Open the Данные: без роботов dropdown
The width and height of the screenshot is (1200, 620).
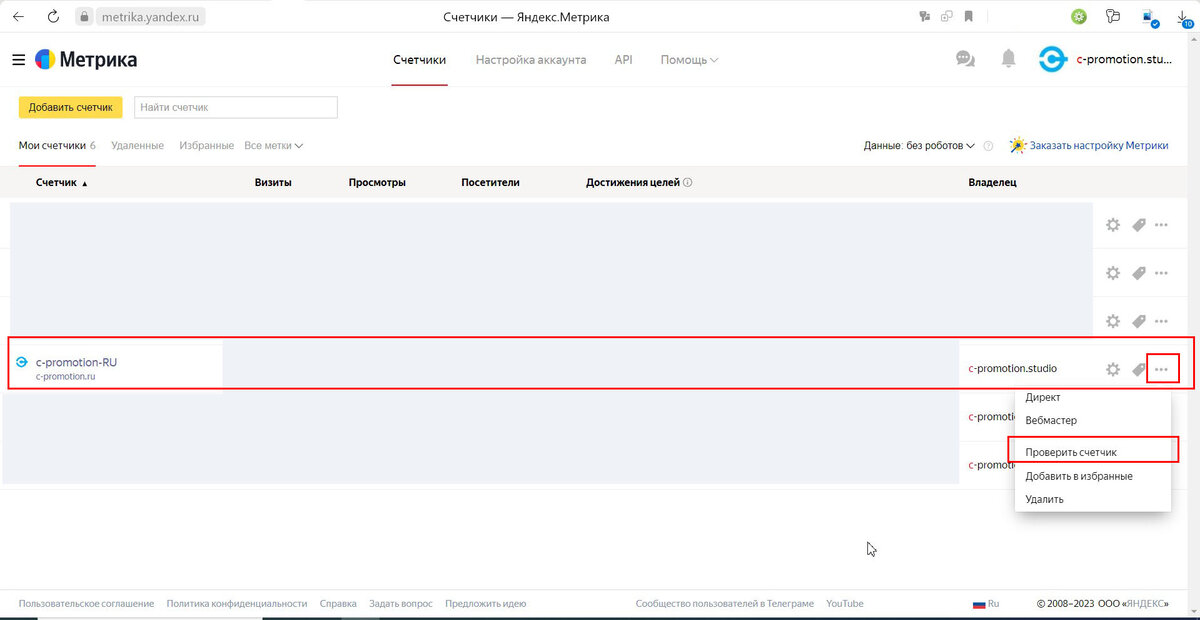919,146
